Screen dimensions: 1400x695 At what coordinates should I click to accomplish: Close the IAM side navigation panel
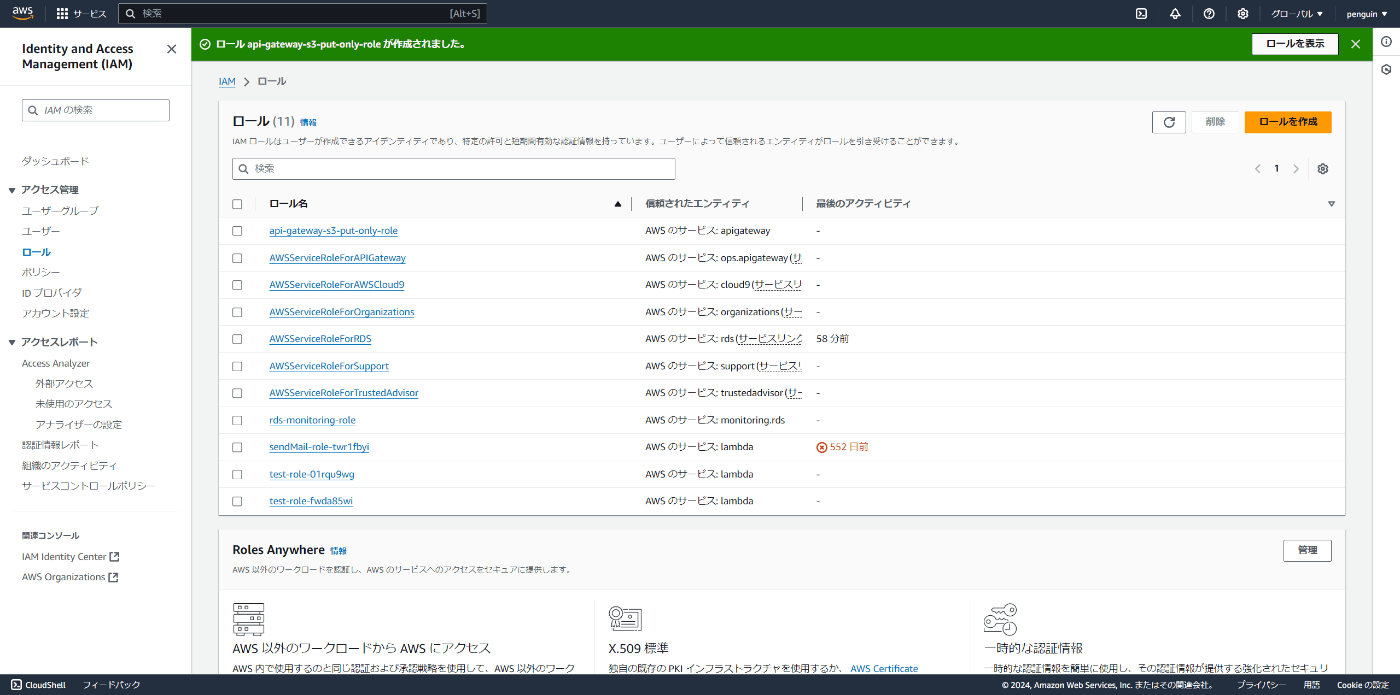click(x=171, y=49)
